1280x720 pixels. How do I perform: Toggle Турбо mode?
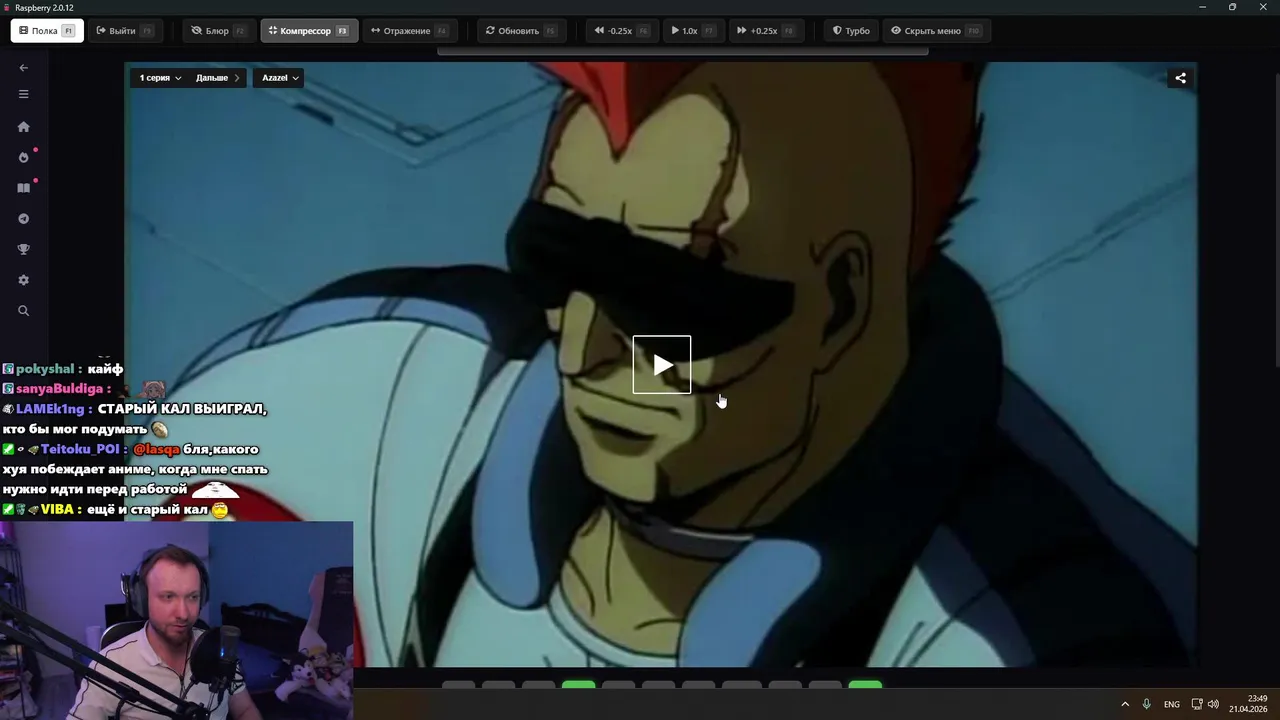851,31
